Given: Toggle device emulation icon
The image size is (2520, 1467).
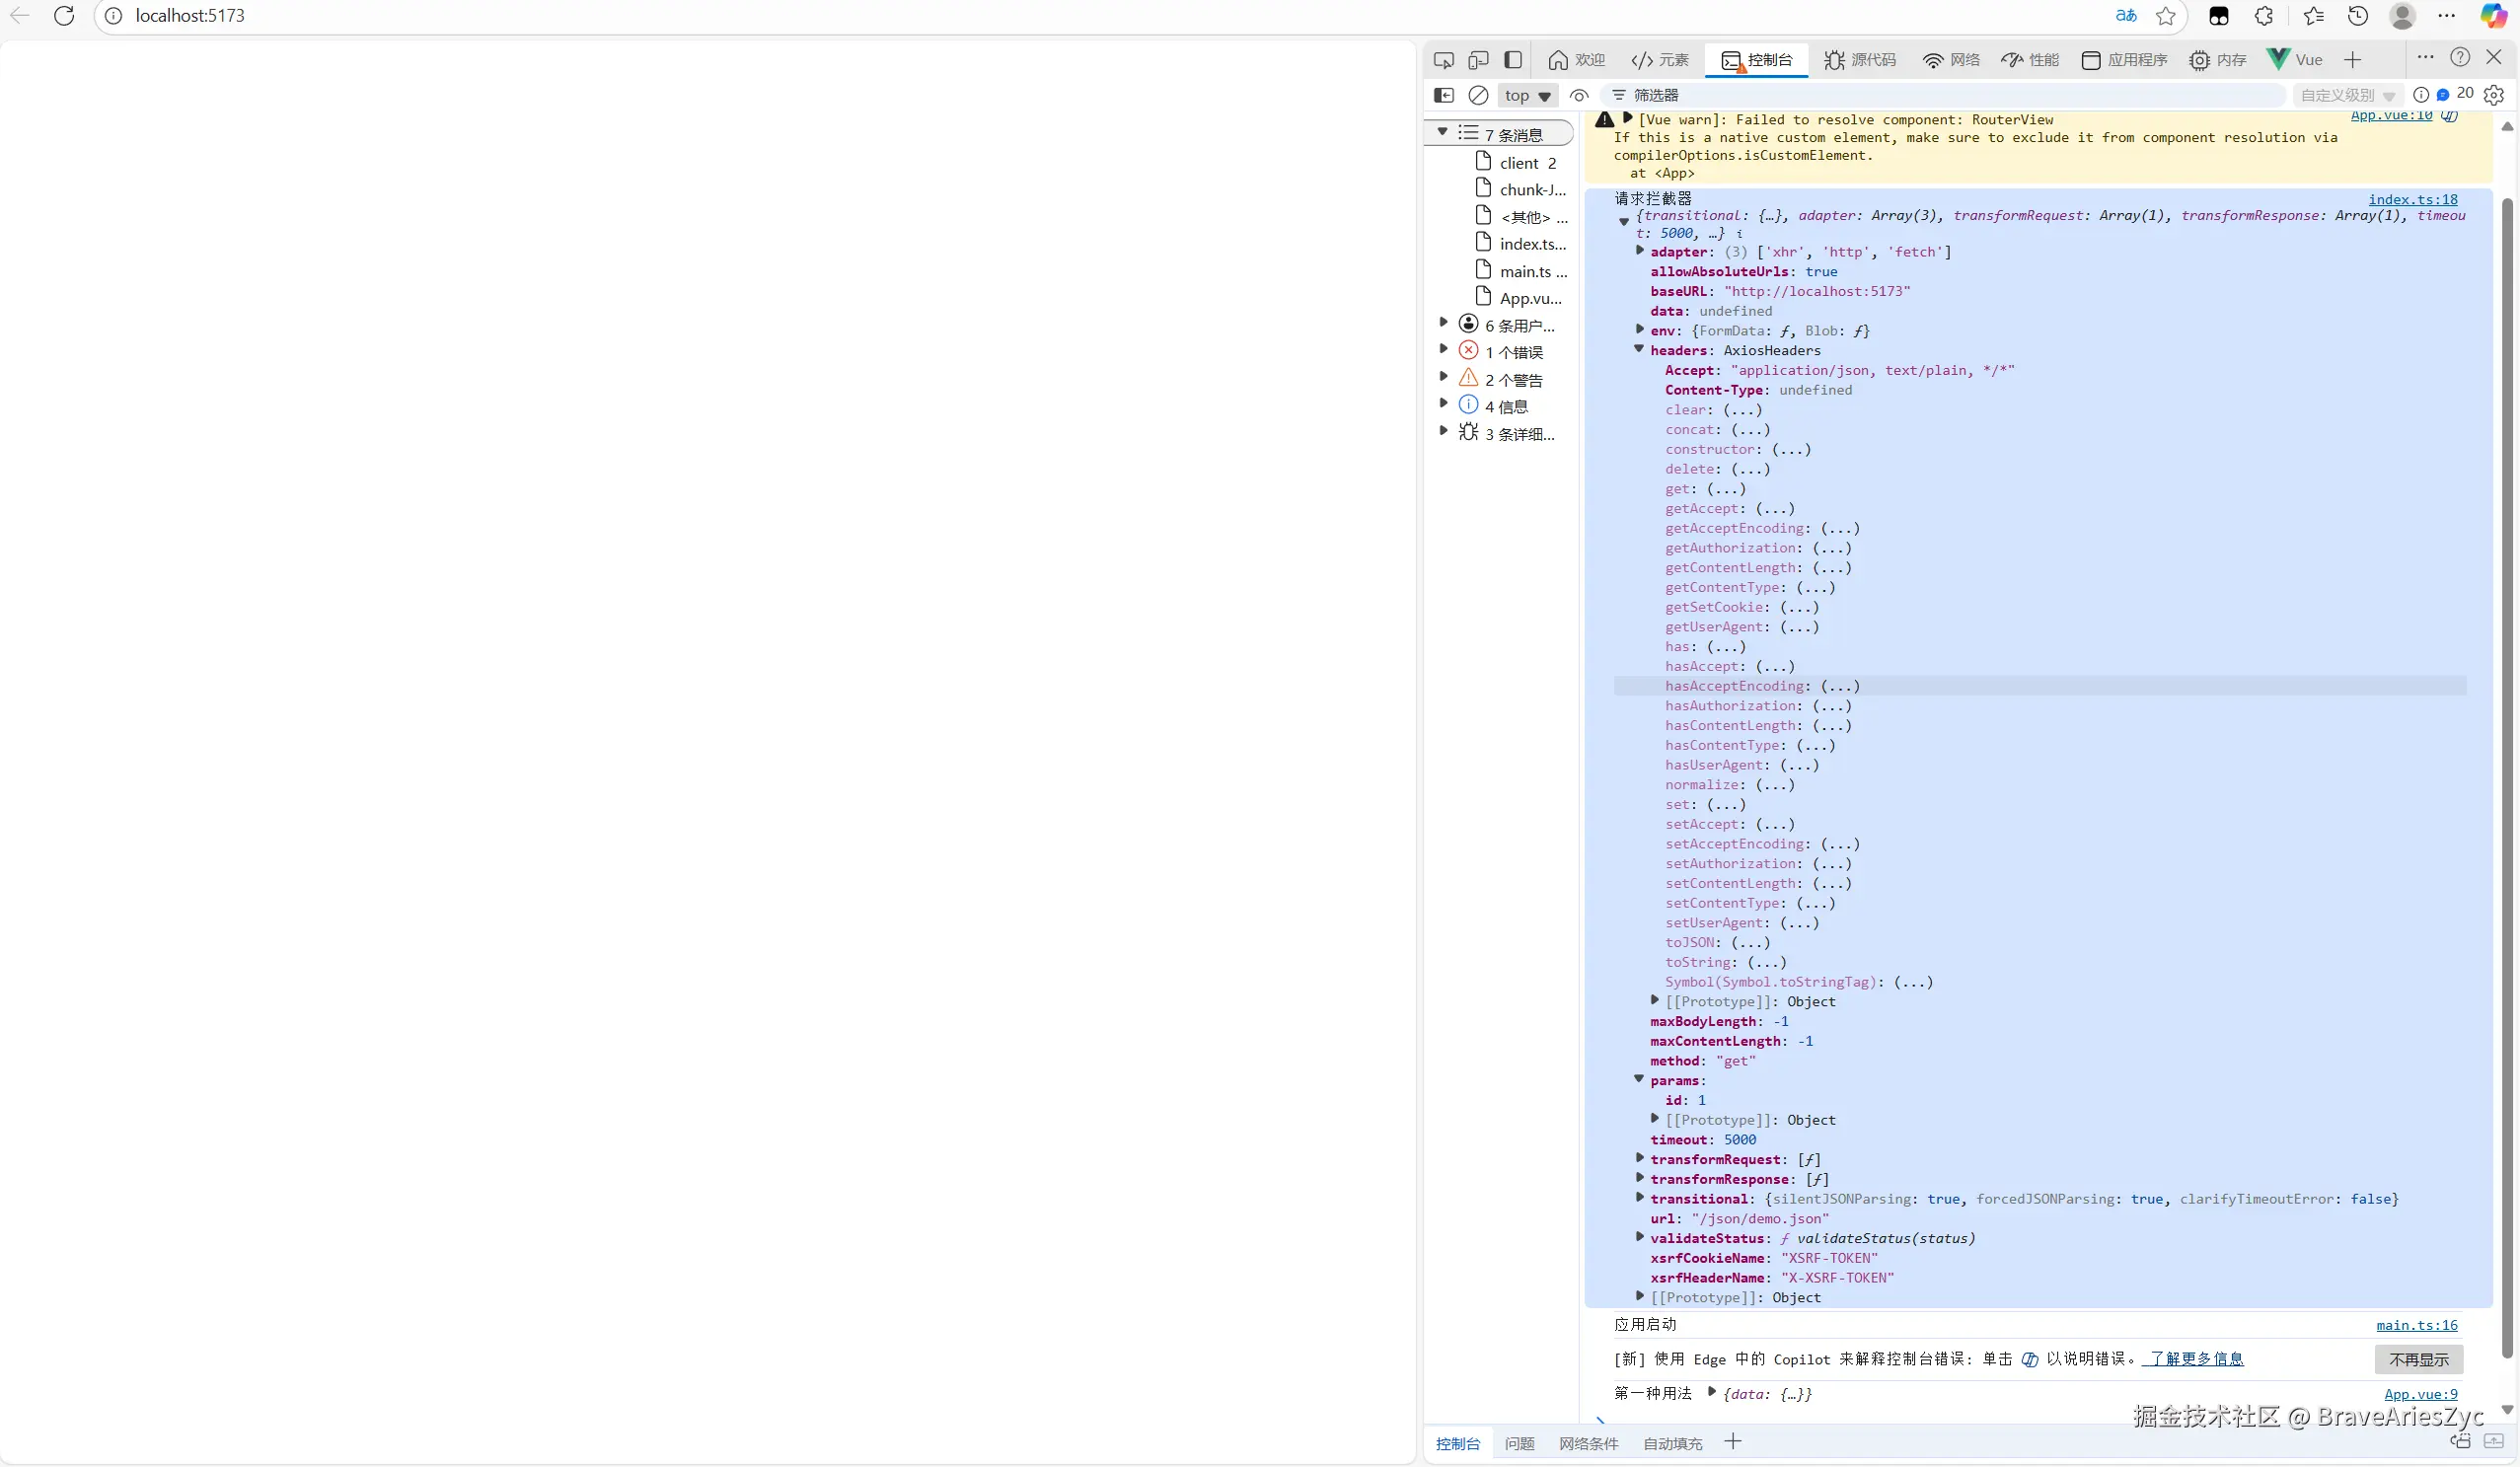Looking at the screenshot, I should tap(1478, 60).
